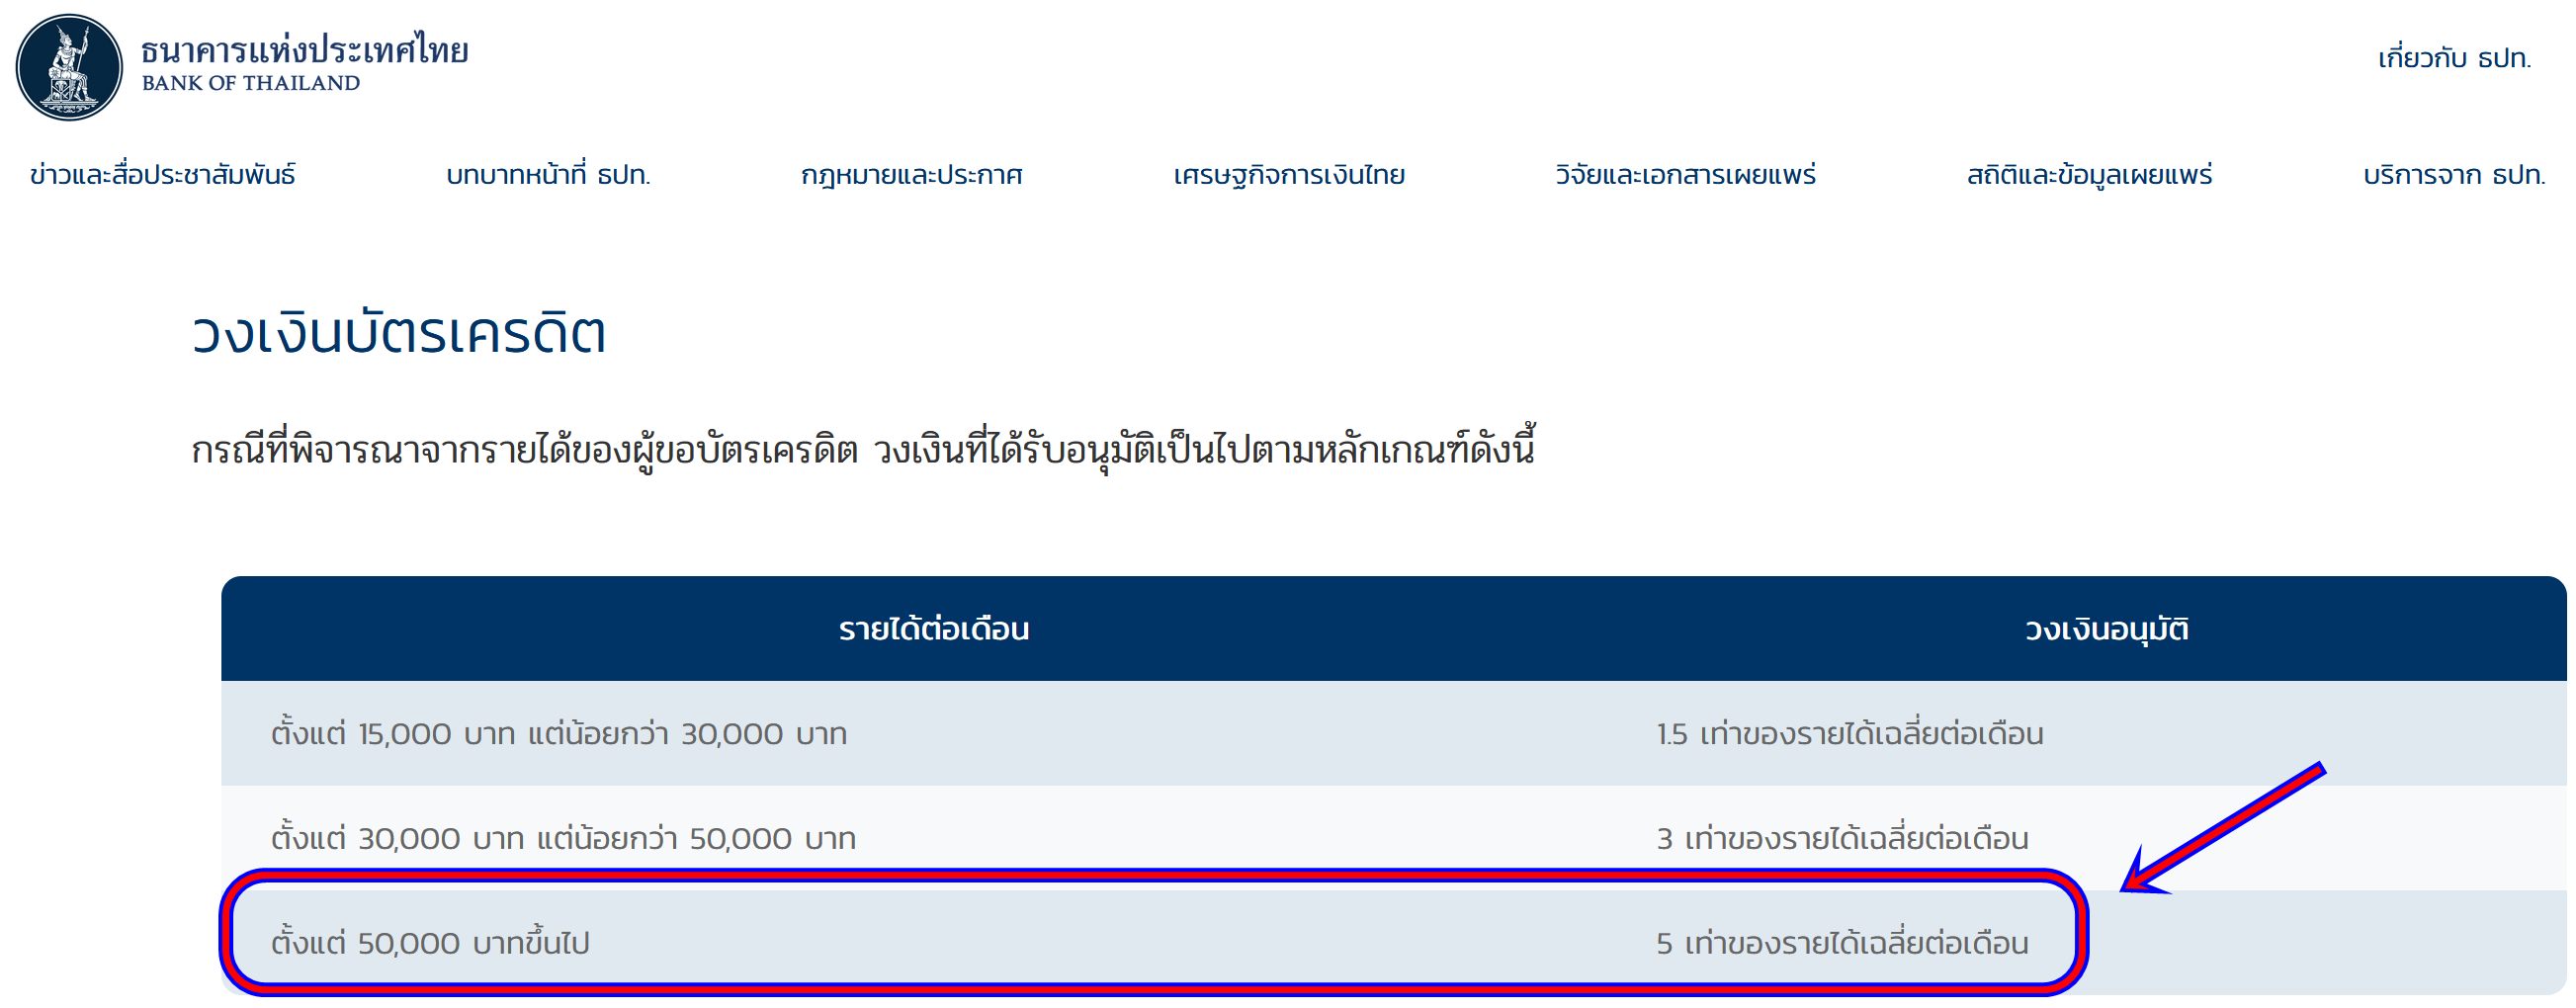Click the cell ตั้งแต่ 15,000 บาท แต่น้อยกว่า 30,000 บาท
The height and width of the screenshot is (1008, 2576).
tap(559, 734)
